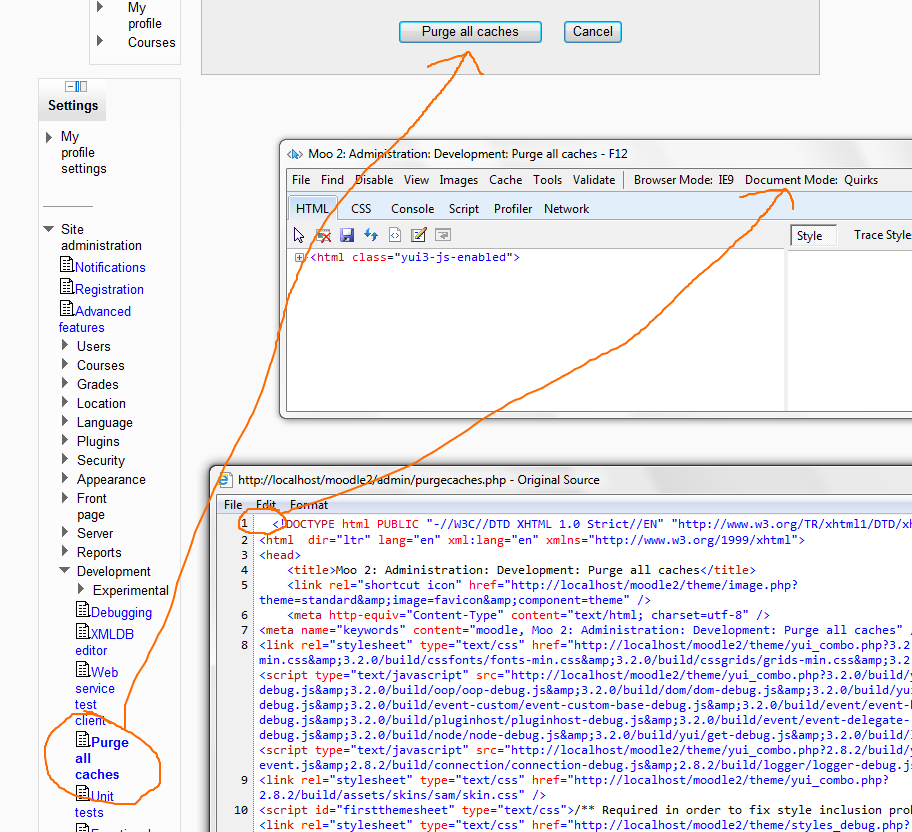Switch to the CSS tab
The height and width of the screenshot is (832, 912).
(361, 209)
